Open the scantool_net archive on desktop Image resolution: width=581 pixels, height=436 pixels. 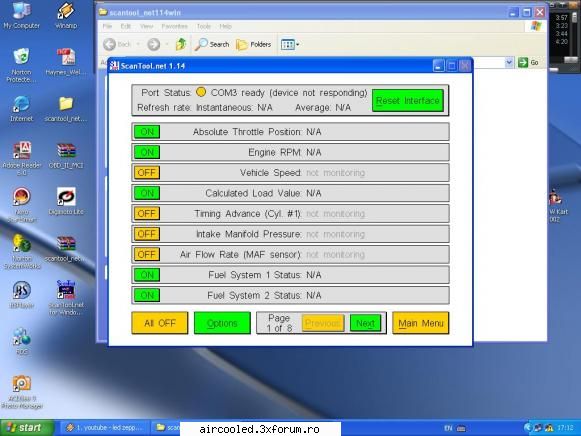point(66,248)
